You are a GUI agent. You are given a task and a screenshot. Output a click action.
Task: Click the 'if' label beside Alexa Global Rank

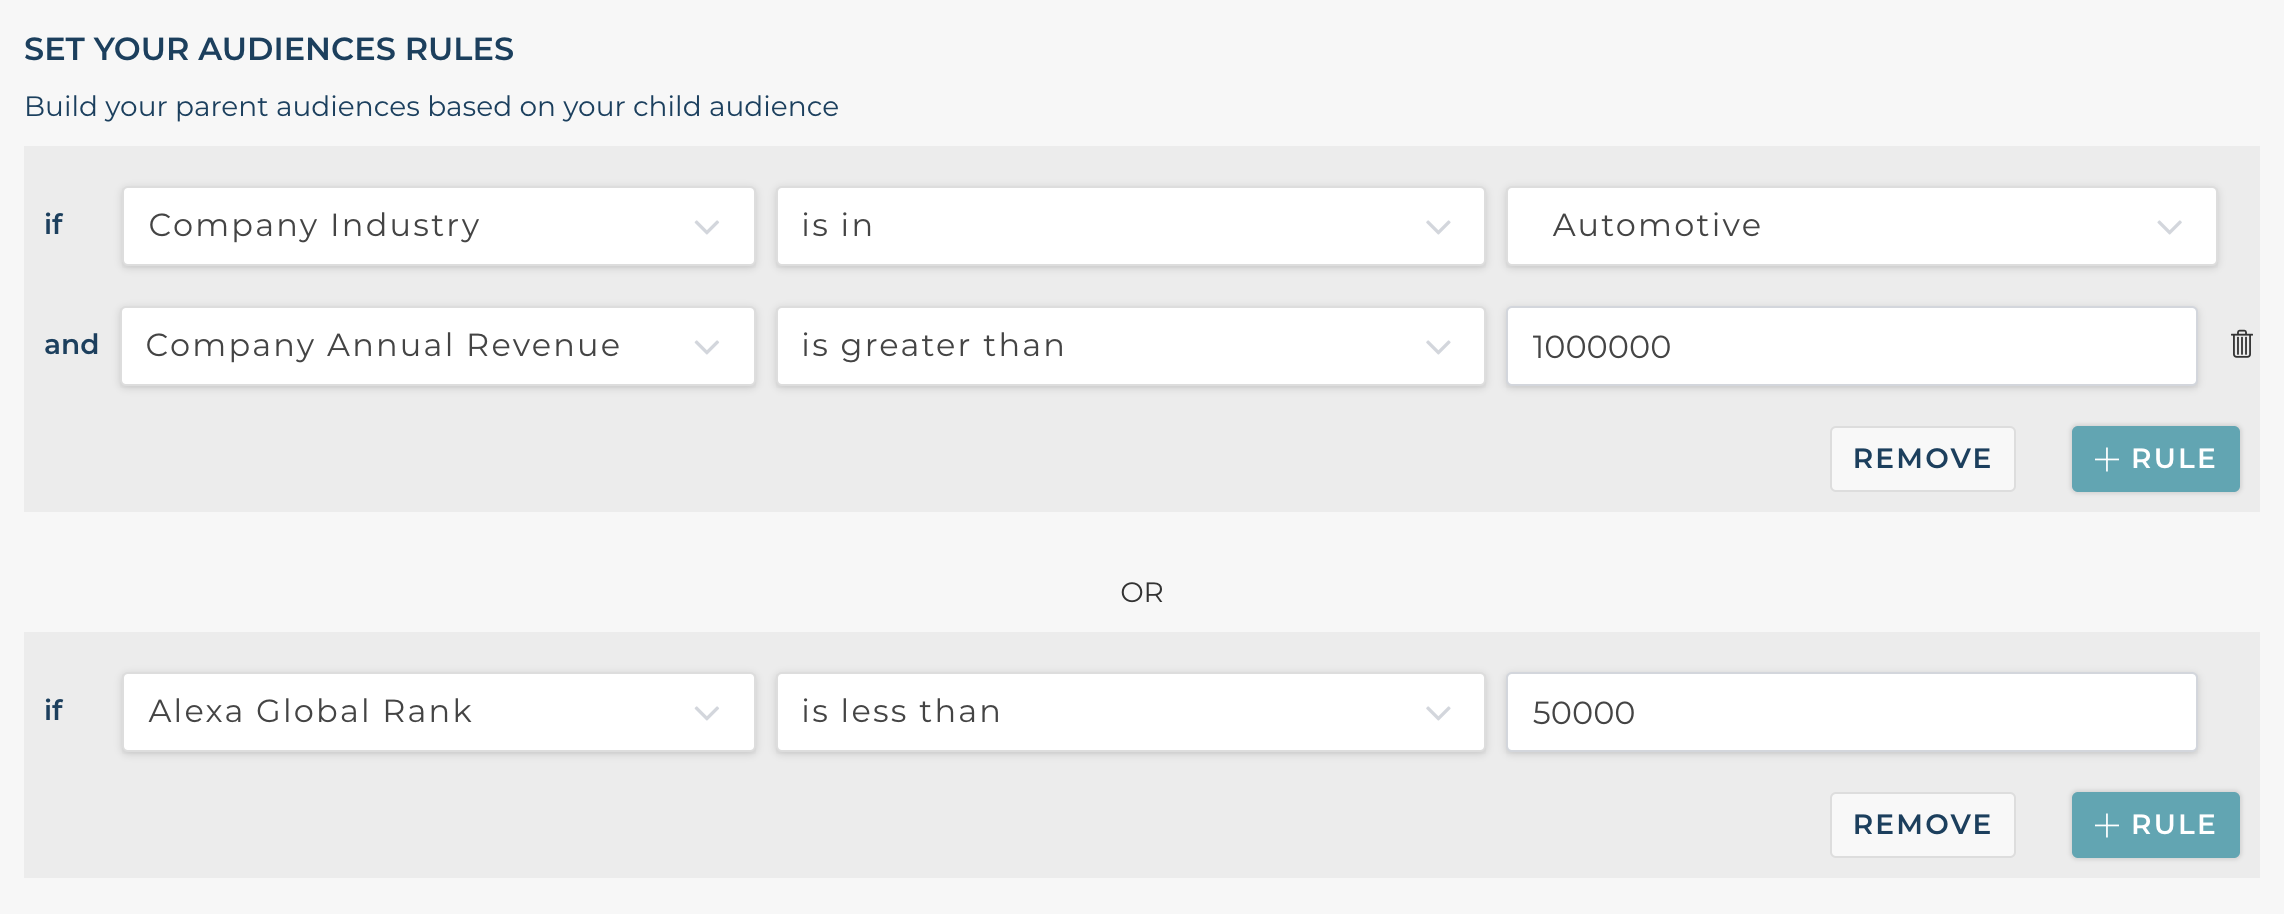point(53,710)
